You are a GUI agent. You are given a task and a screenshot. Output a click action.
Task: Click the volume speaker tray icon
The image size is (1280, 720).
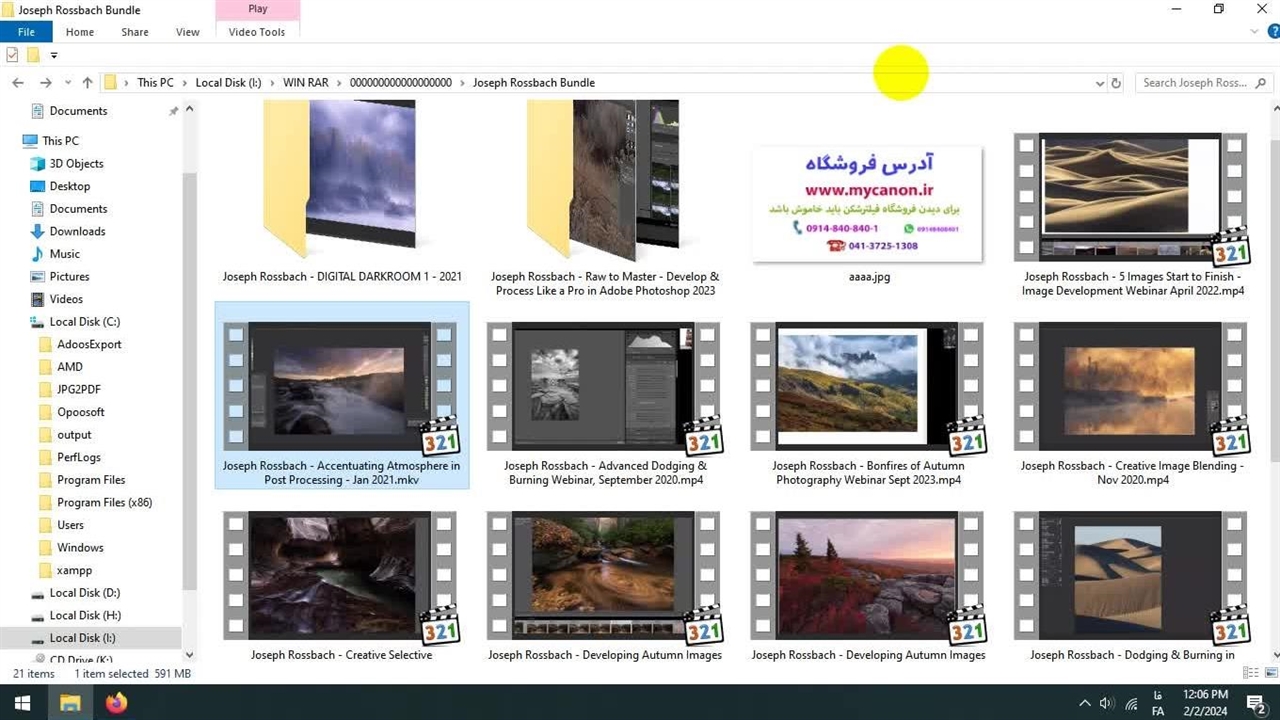tap(1107, 703)
